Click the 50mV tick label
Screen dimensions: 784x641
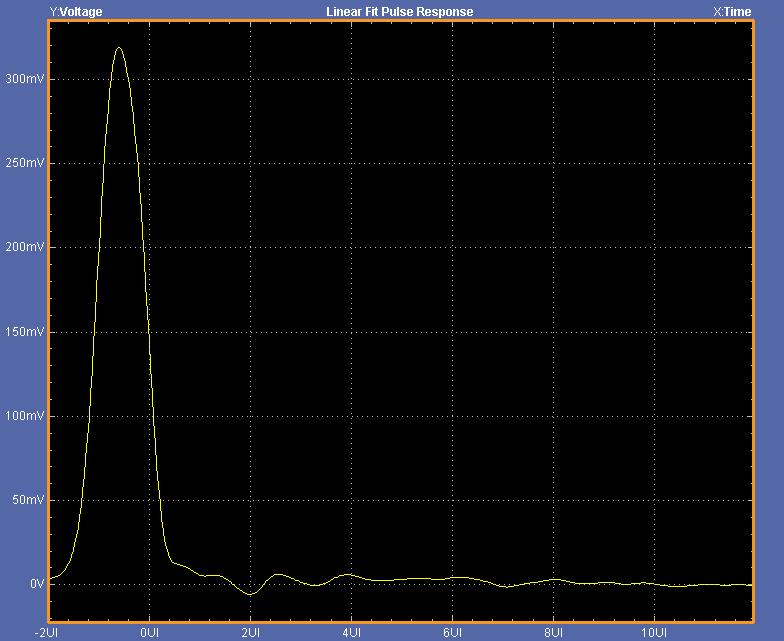[x=26, y=500]
